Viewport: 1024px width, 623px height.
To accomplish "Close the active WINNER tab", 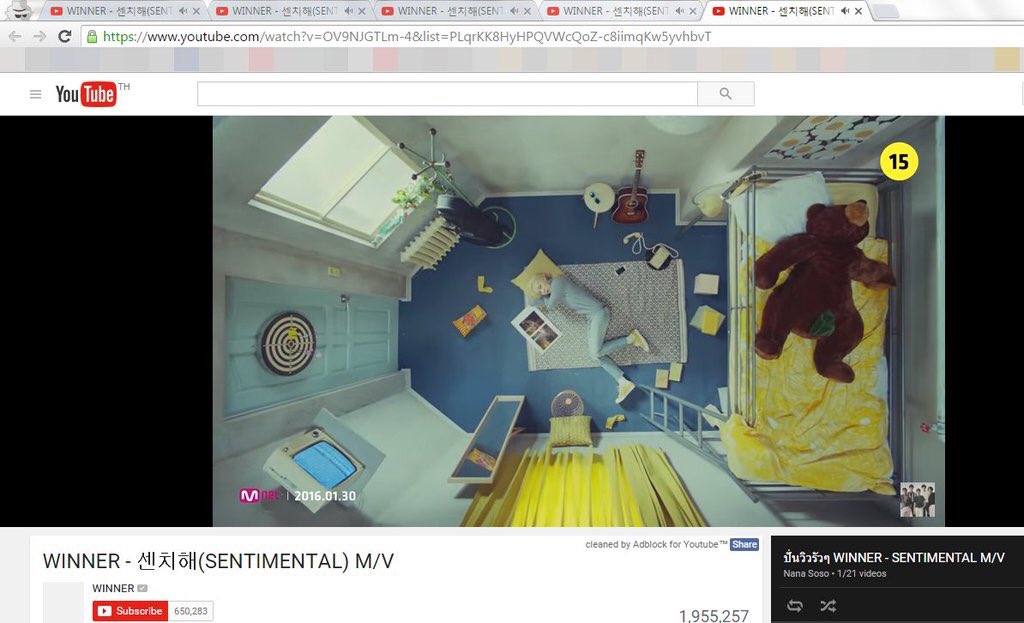I will click(858, 11).
